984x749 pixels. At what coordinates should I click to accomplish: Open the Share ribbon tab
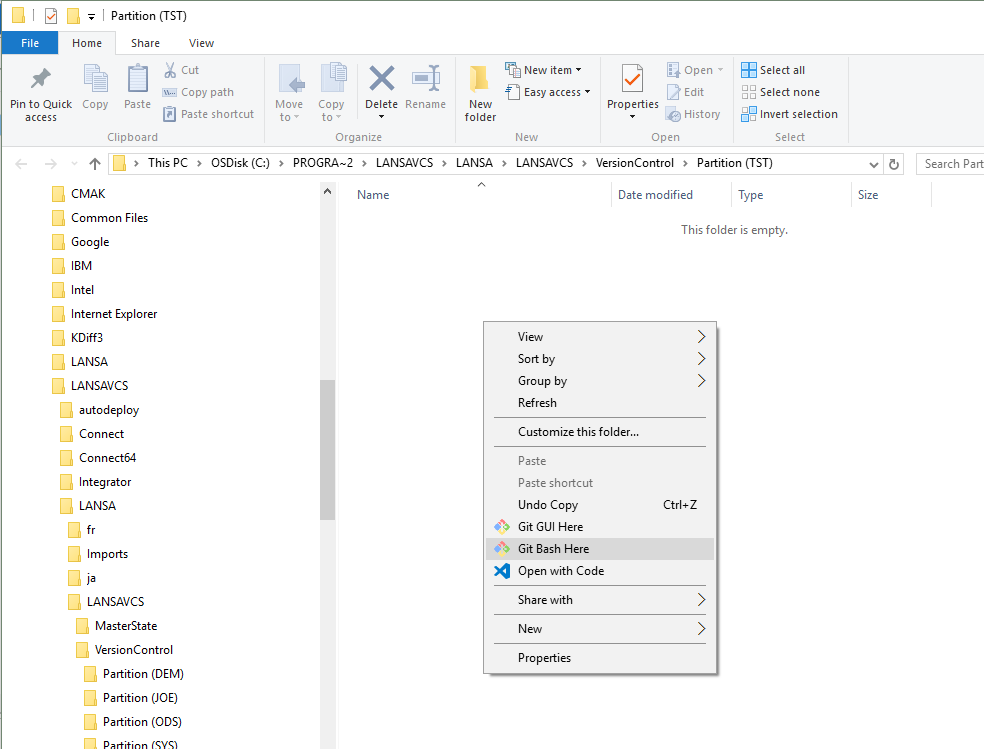pos(145,43)
